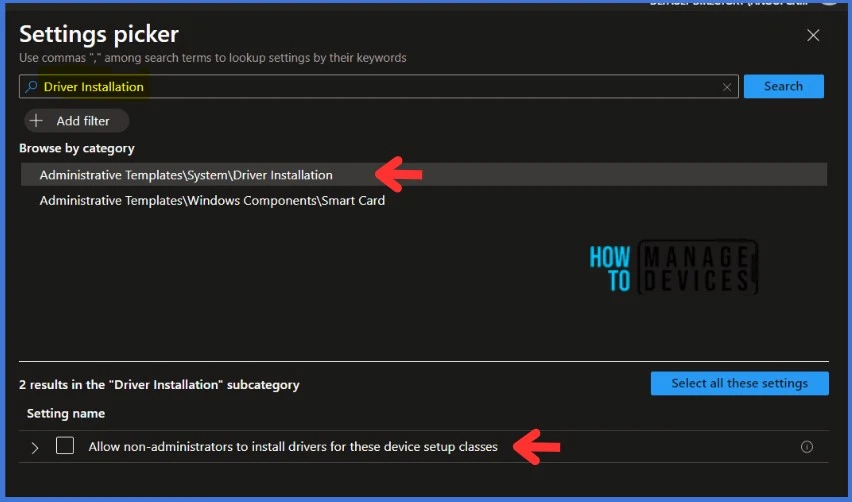
Task: Close the Settings picker panel
Action: (813, 35)
